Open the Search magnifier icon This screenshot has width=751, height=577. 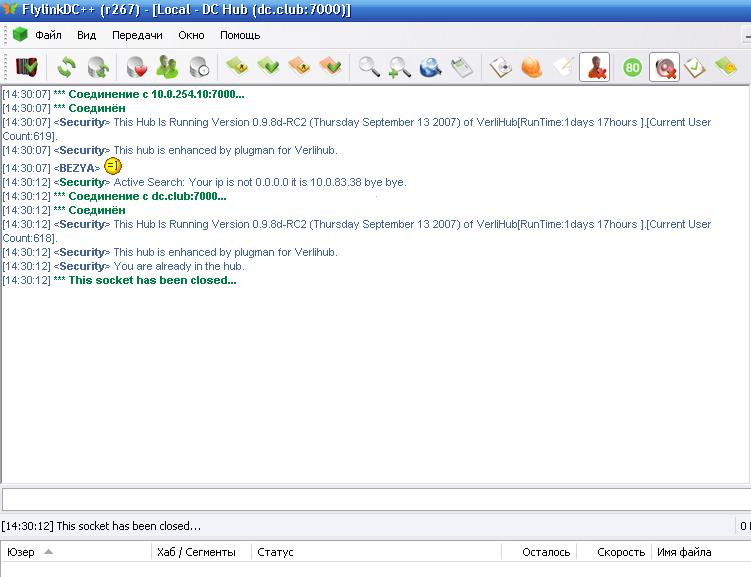tap(369, 67)
